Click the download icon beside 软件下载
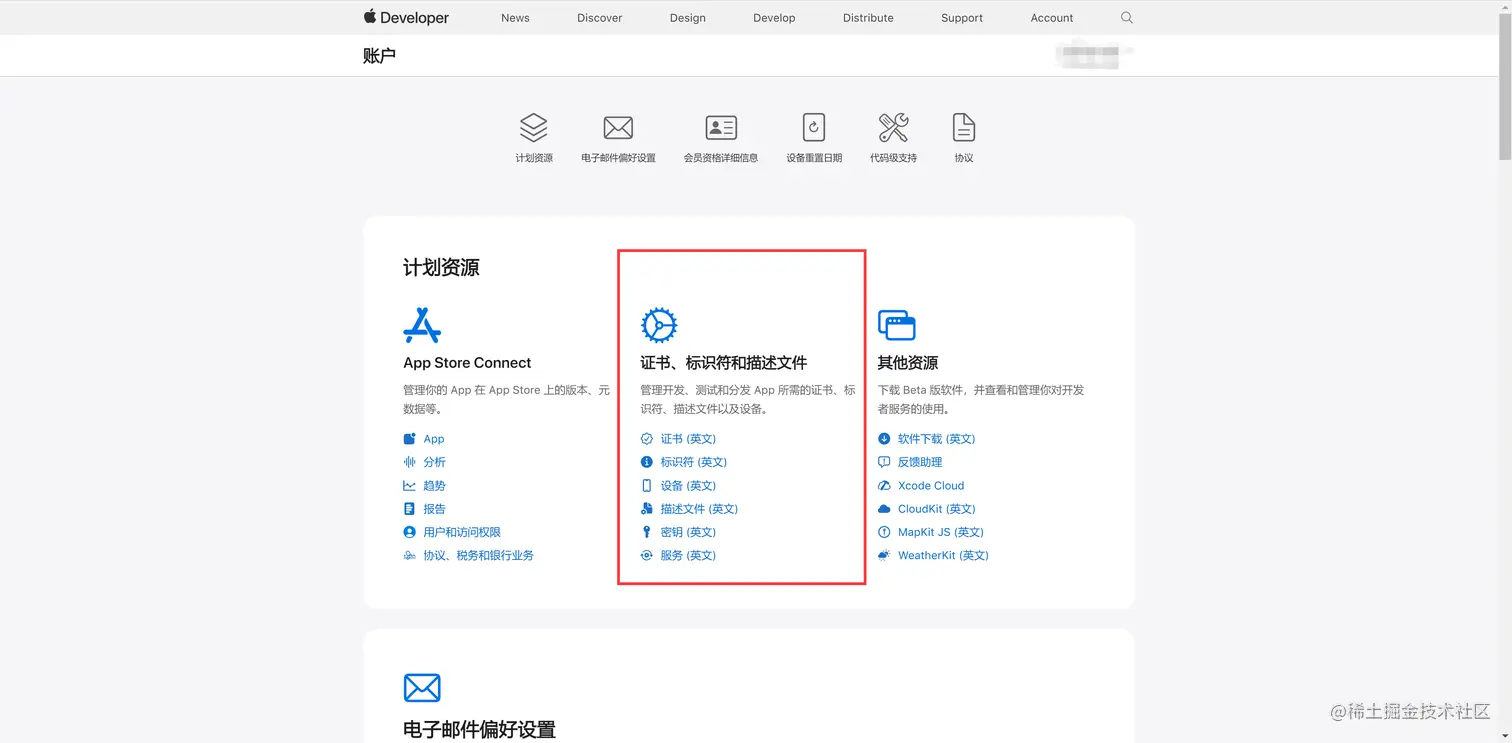Screen dimensions: 1512x743 [884, 439]
